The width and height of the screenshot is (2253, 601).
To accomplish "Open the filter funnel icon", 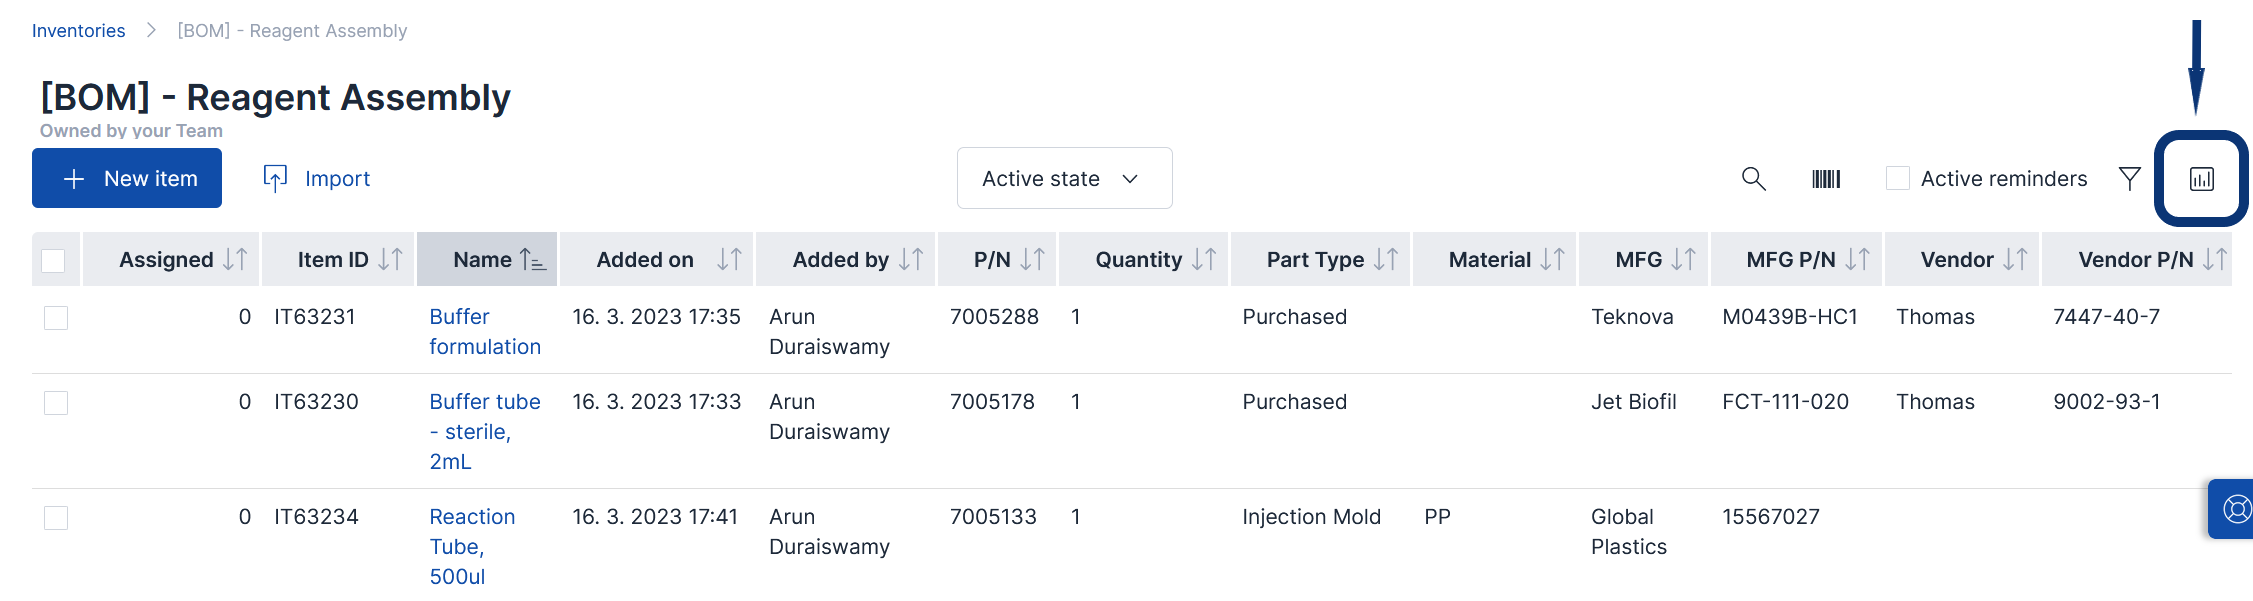I will (2130, 178).
